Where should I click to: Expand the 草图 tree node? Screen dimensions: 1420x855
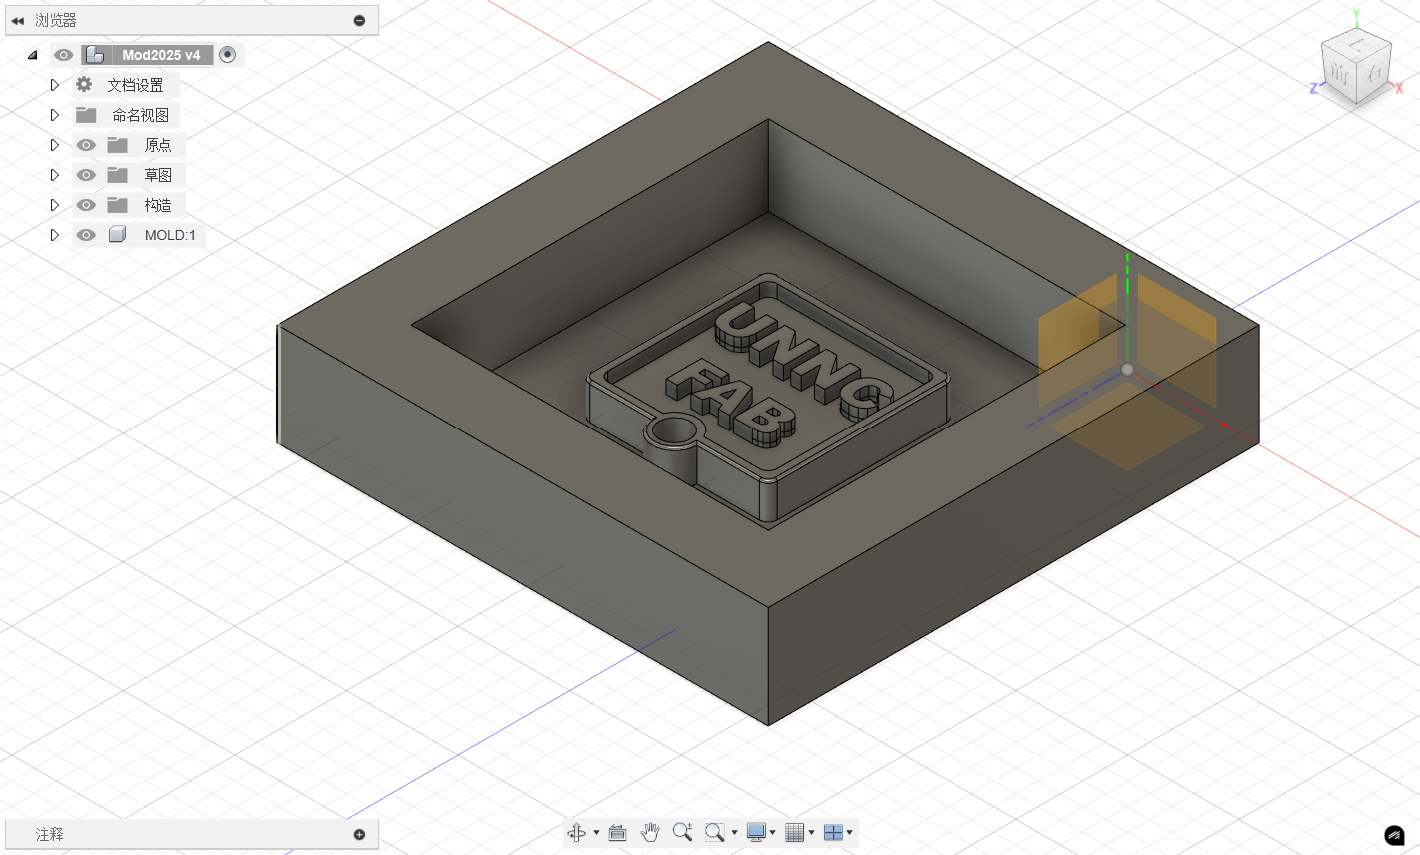pyautogui.click(x=55, y=175)
